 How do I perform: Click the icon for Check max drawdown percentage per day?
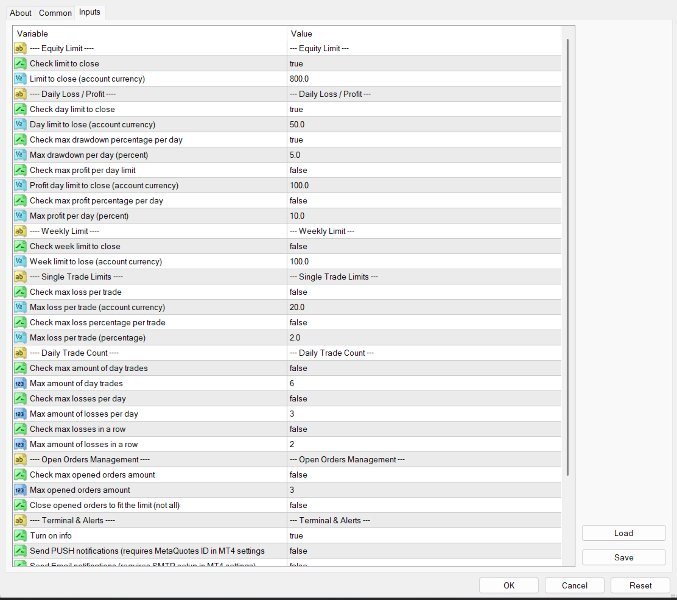20,139
